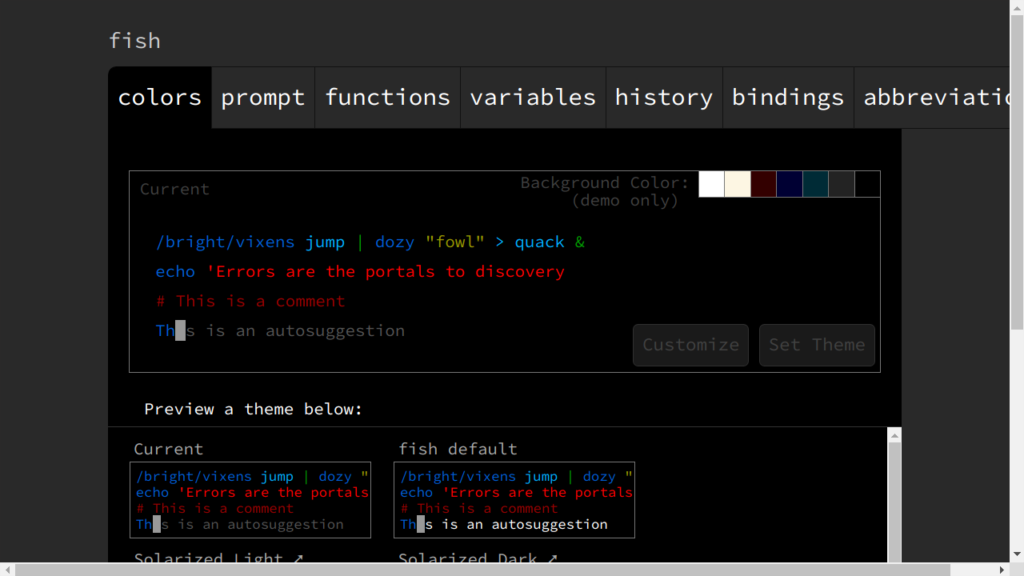This screenshot has height=576, width=1024.
Task: Click the Customize button
Action: point(690,345)
